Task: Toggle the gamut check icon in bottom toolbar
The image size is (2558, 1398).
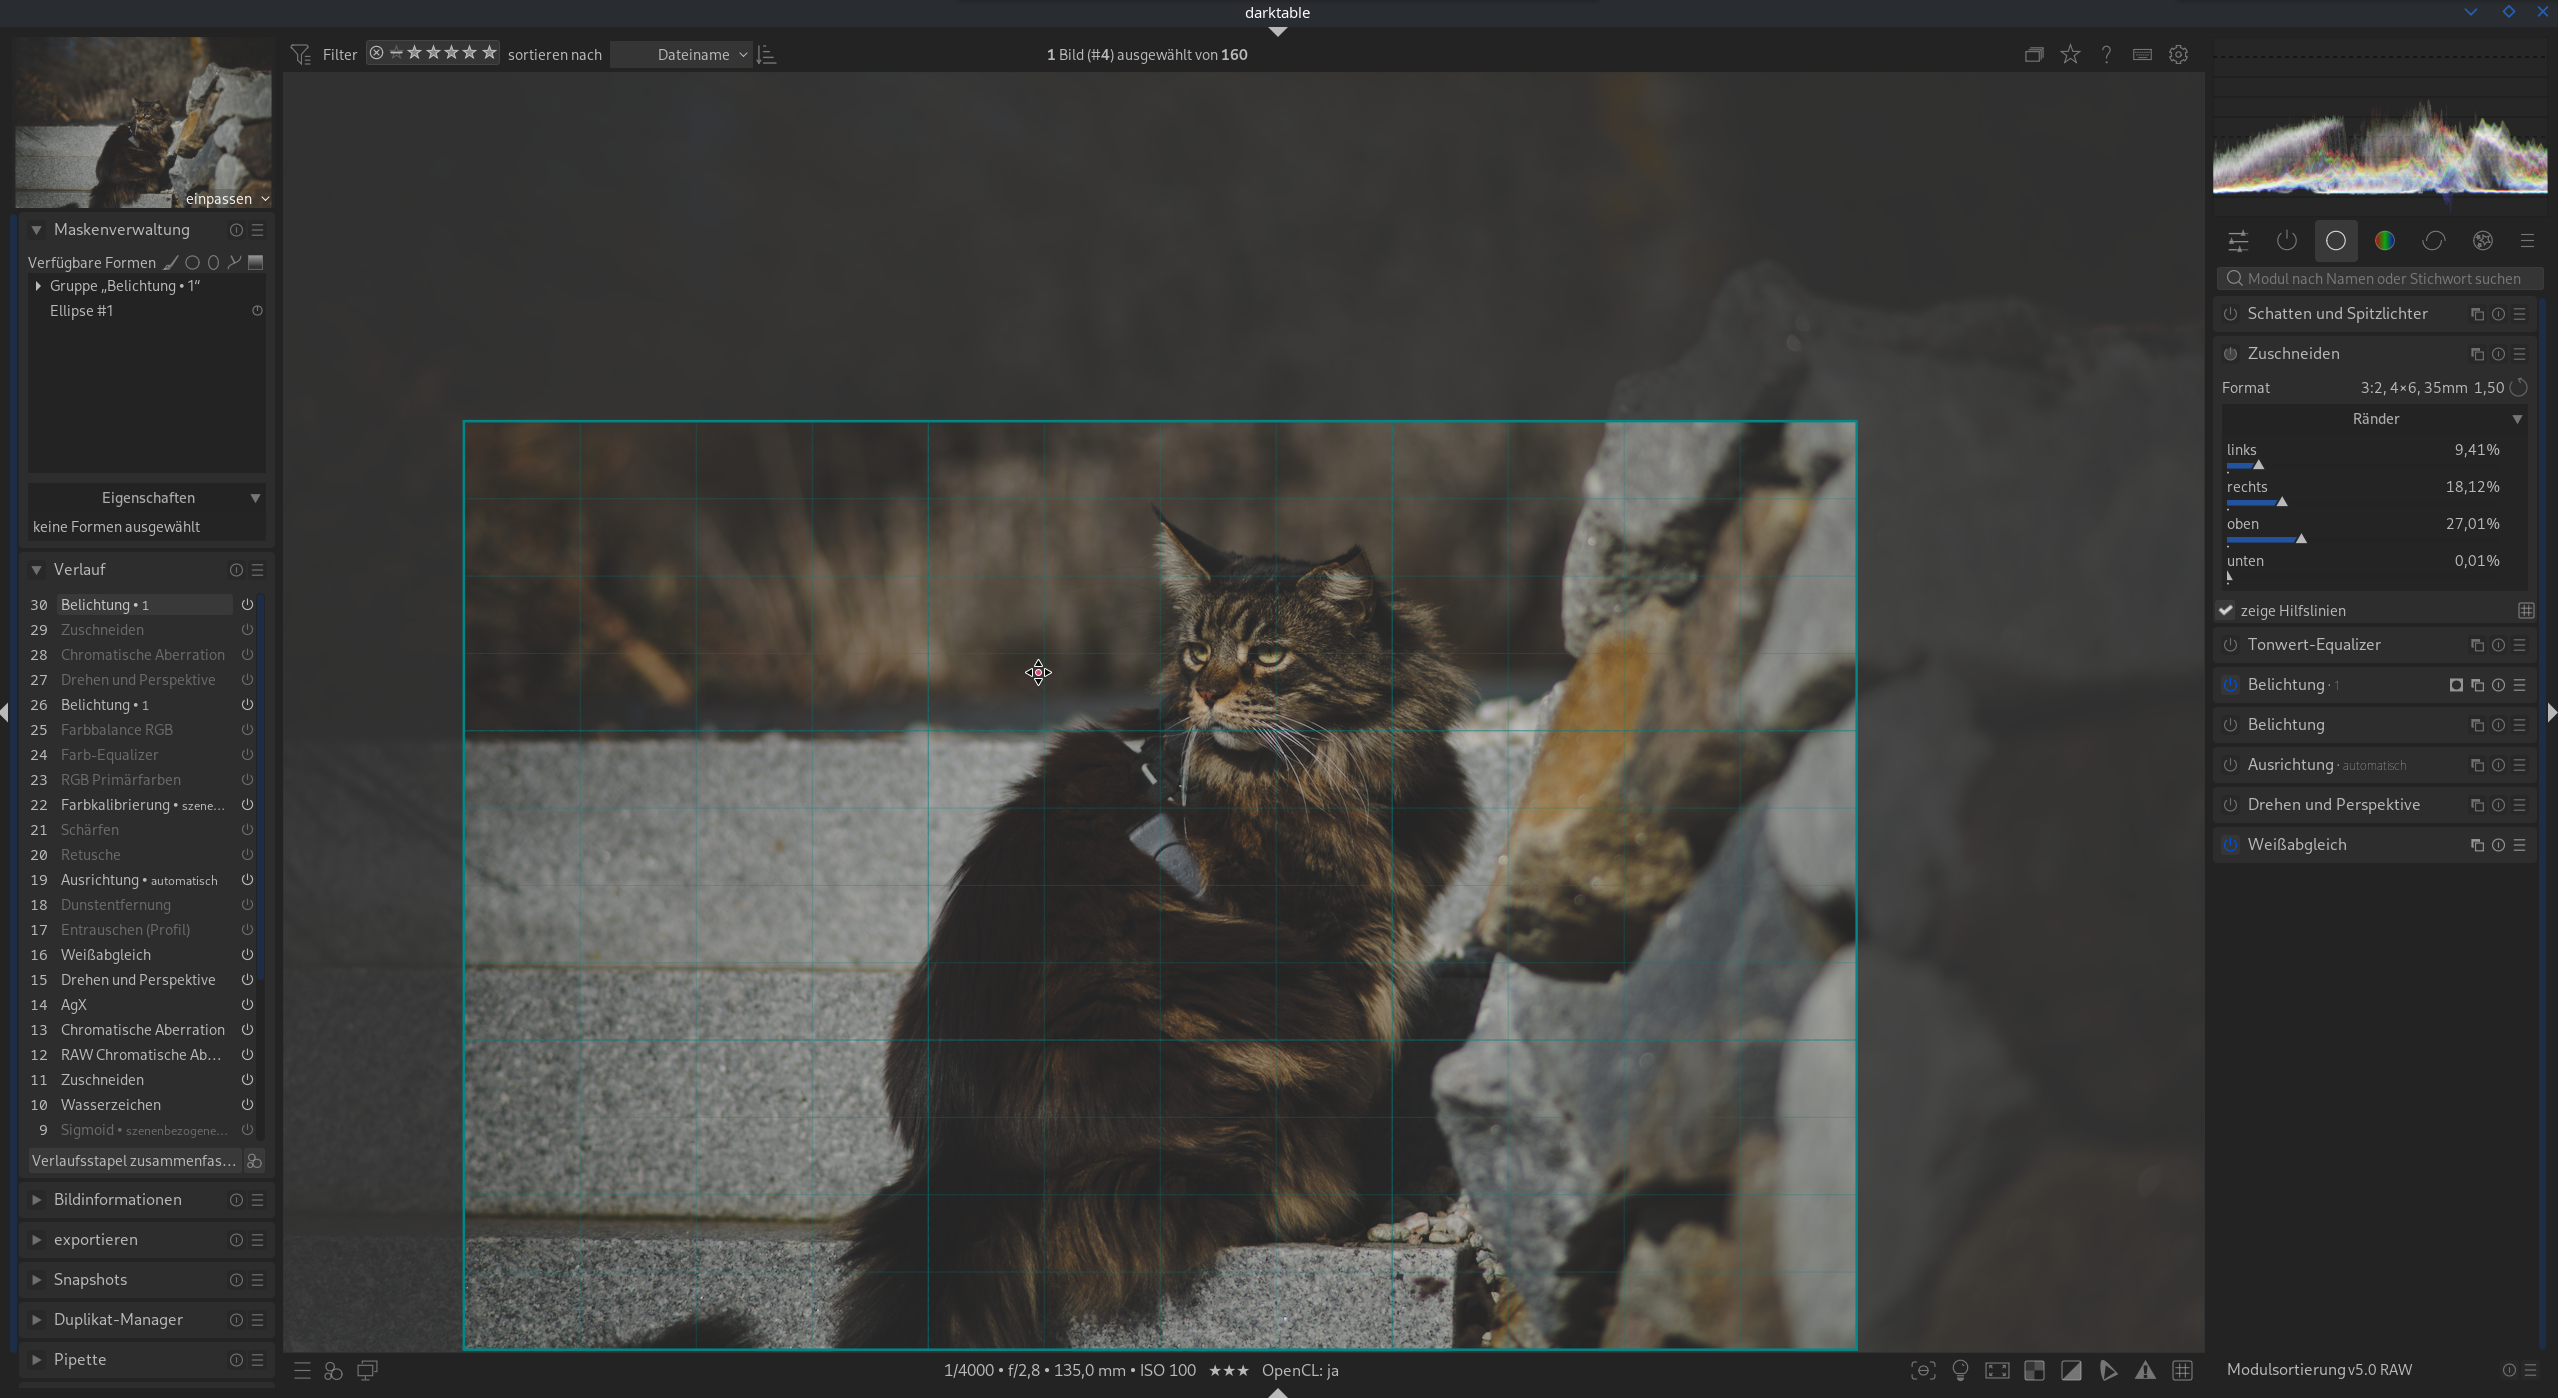Action: (x=2109, y=1371)
